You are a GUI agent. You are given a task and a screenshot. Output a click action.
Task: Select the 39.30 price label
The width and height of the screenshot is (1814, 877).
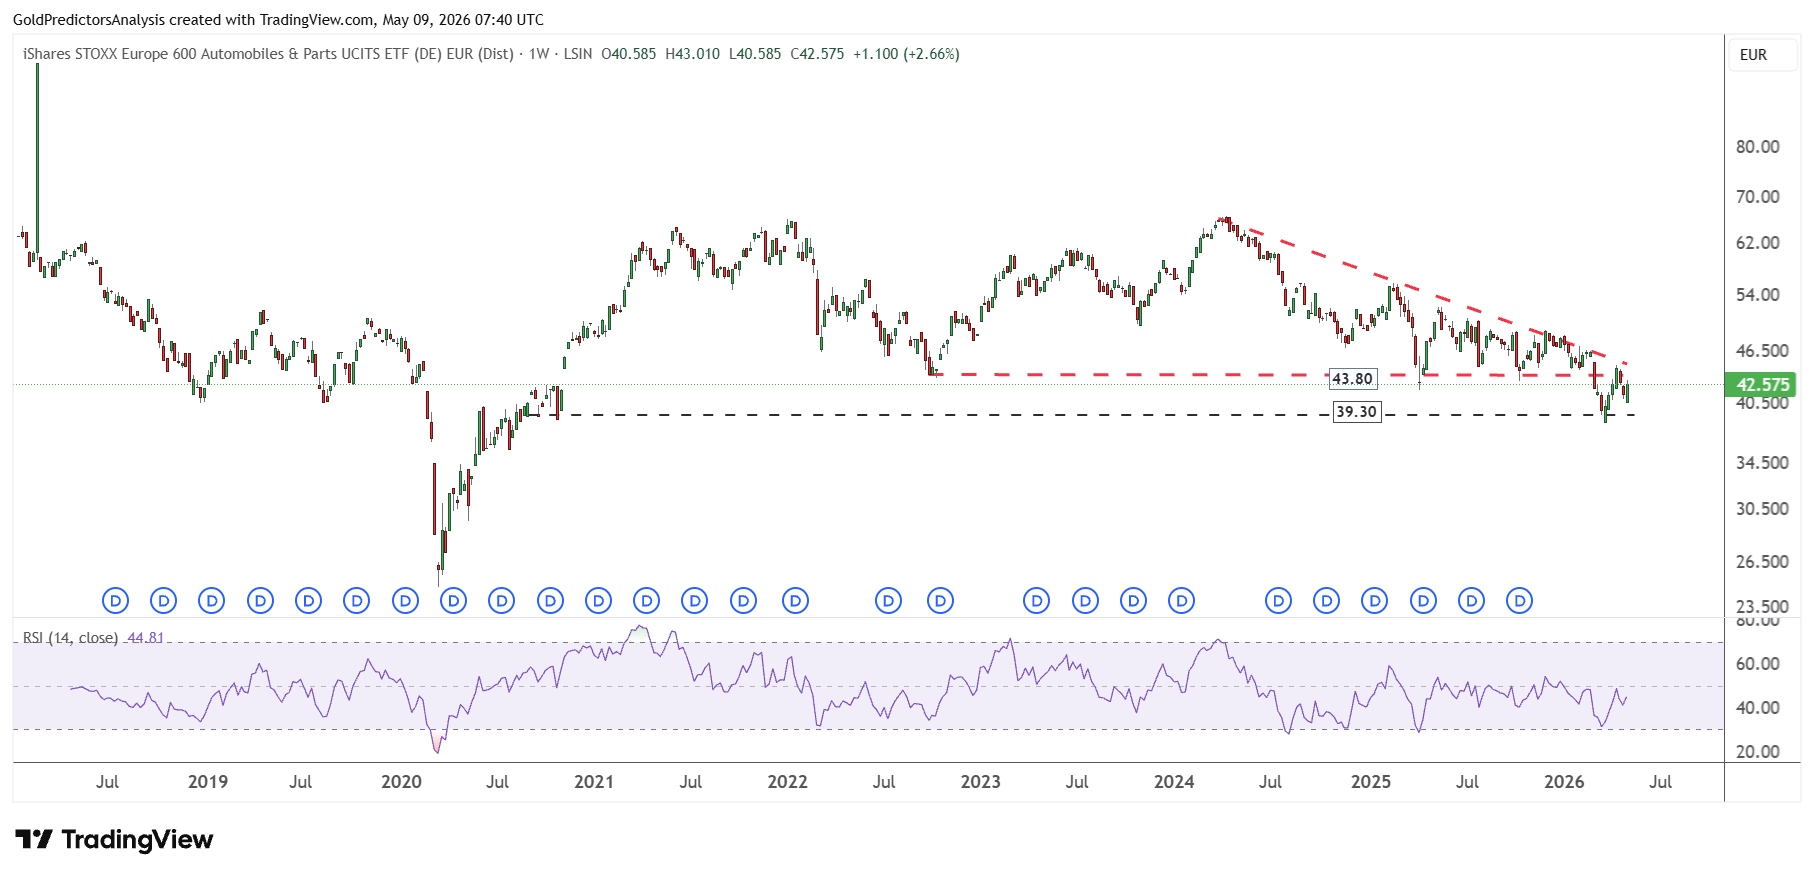pyautogui.click(x=1356, y=412)
